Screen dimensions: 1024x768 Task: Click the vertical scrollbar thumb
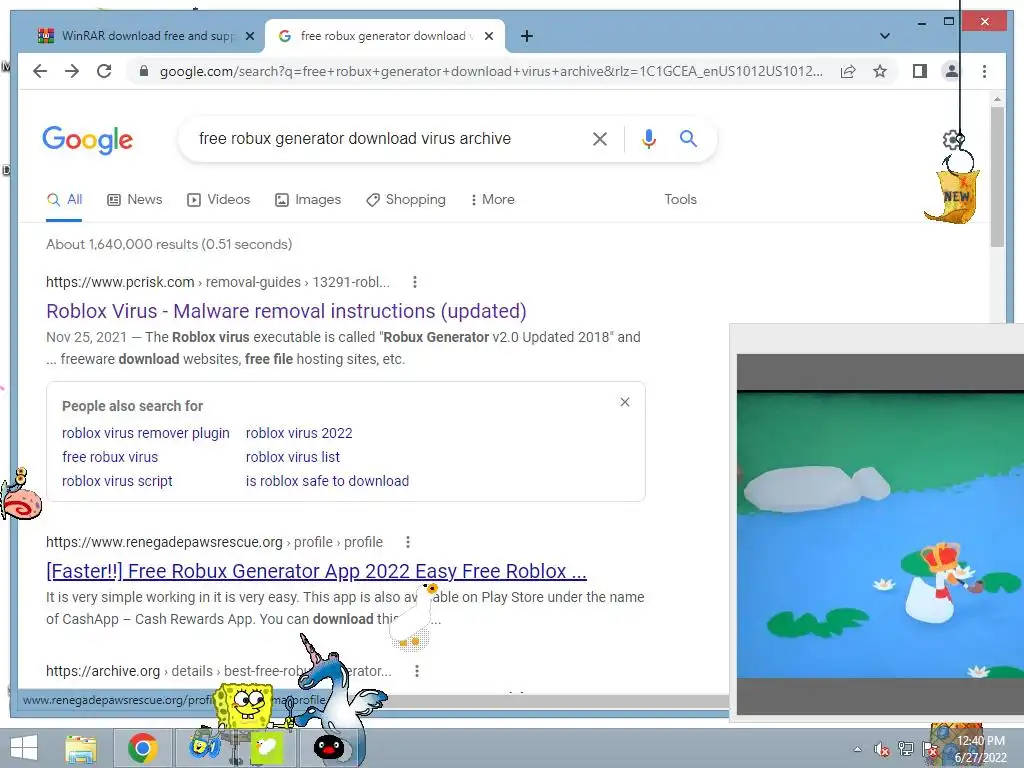click(997, 176)
